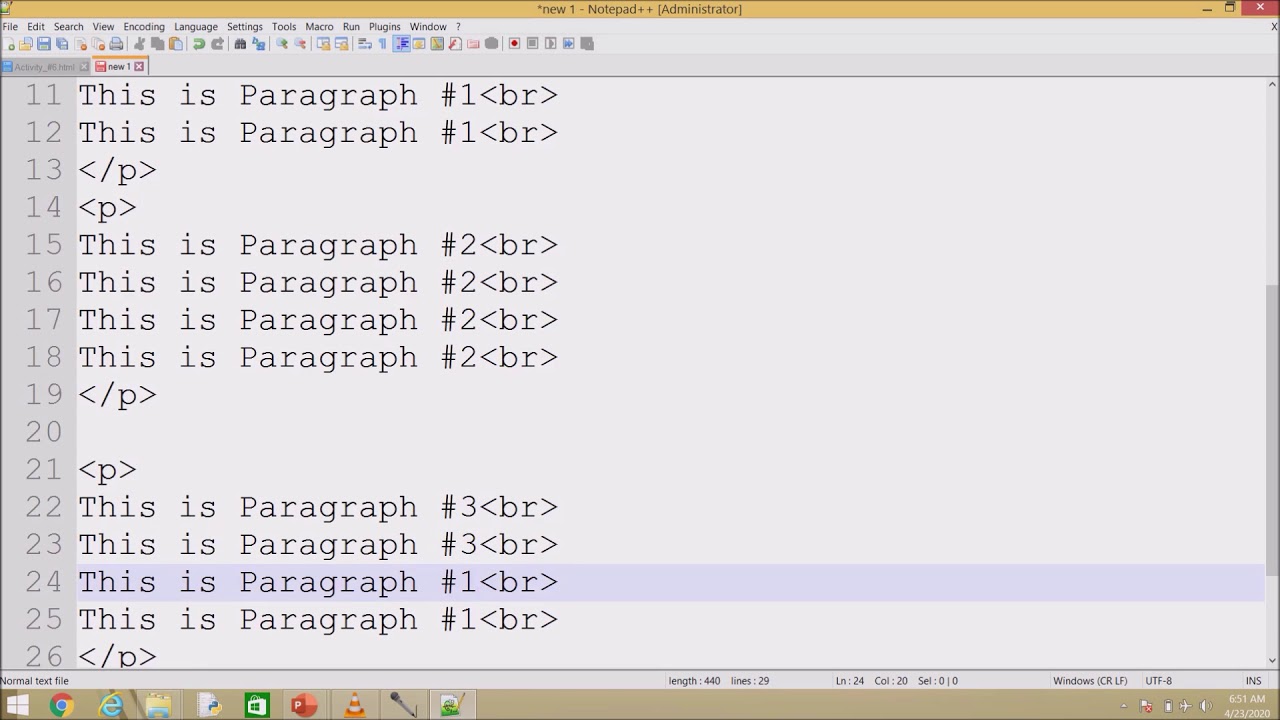Viewport: 1280px width, 720px height.
Task: Close the new 1 tab
Action: pos(139,67)
